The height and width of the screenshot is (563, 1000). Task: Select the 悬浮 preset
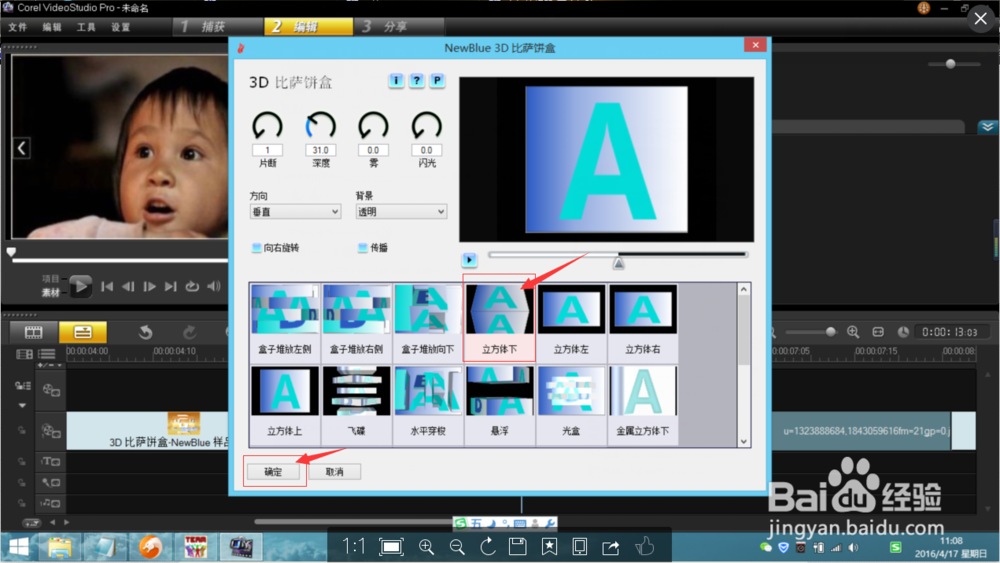499,403
